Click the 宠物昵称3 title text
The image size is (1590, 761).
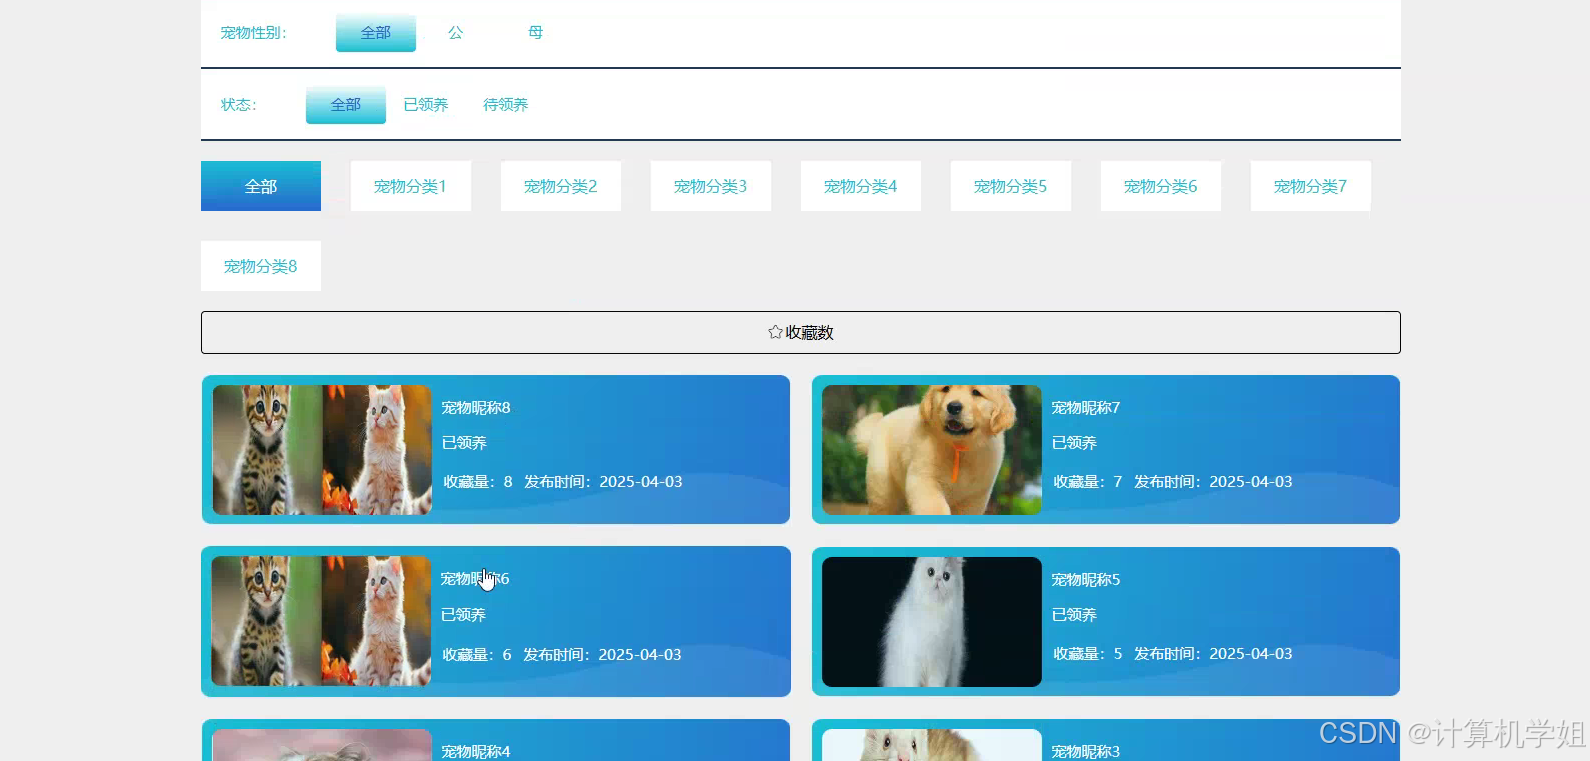(x=1086, y=752)
